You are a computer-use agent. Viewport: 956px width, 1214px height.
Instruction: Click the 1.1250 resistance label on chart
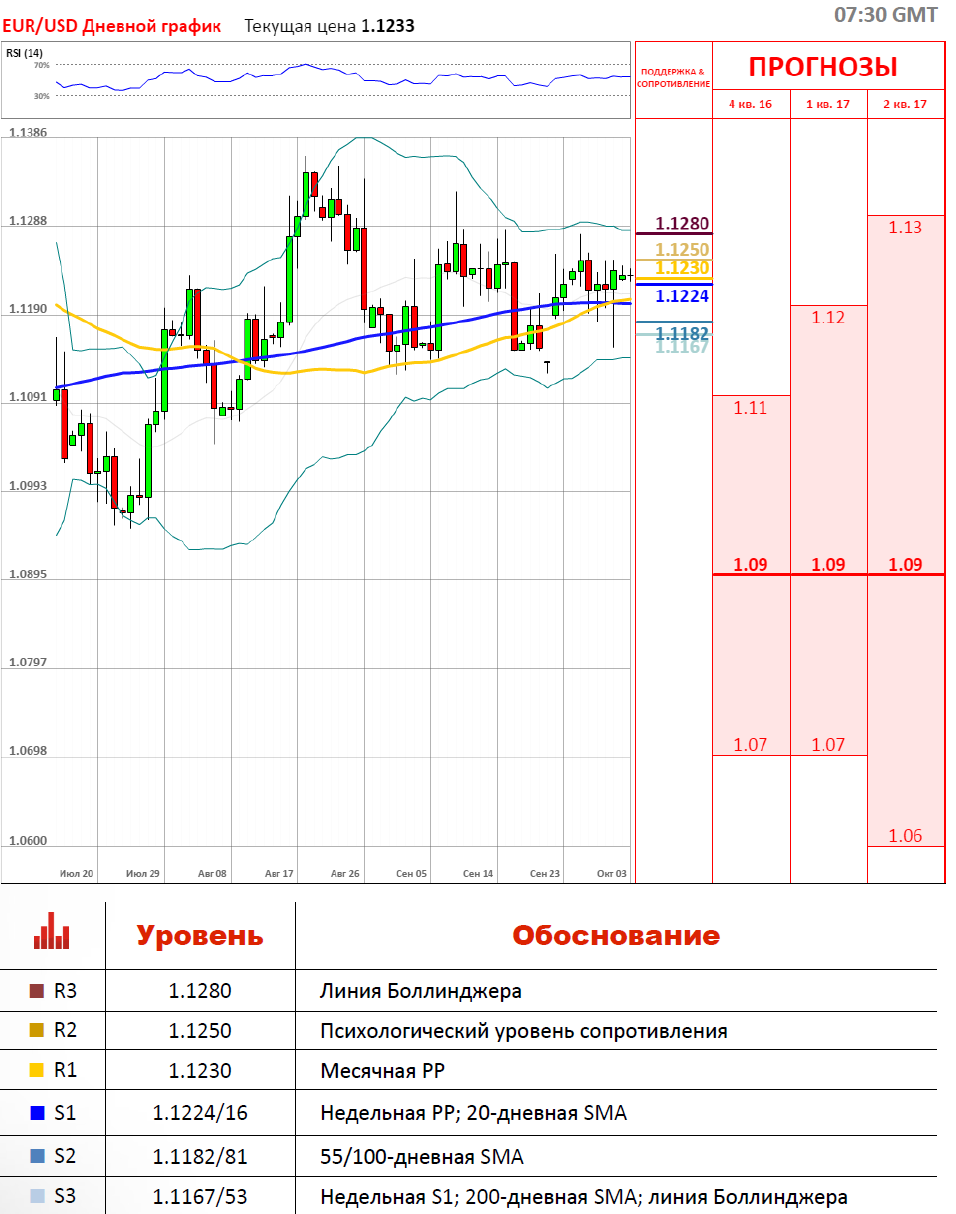click(682, 250)
